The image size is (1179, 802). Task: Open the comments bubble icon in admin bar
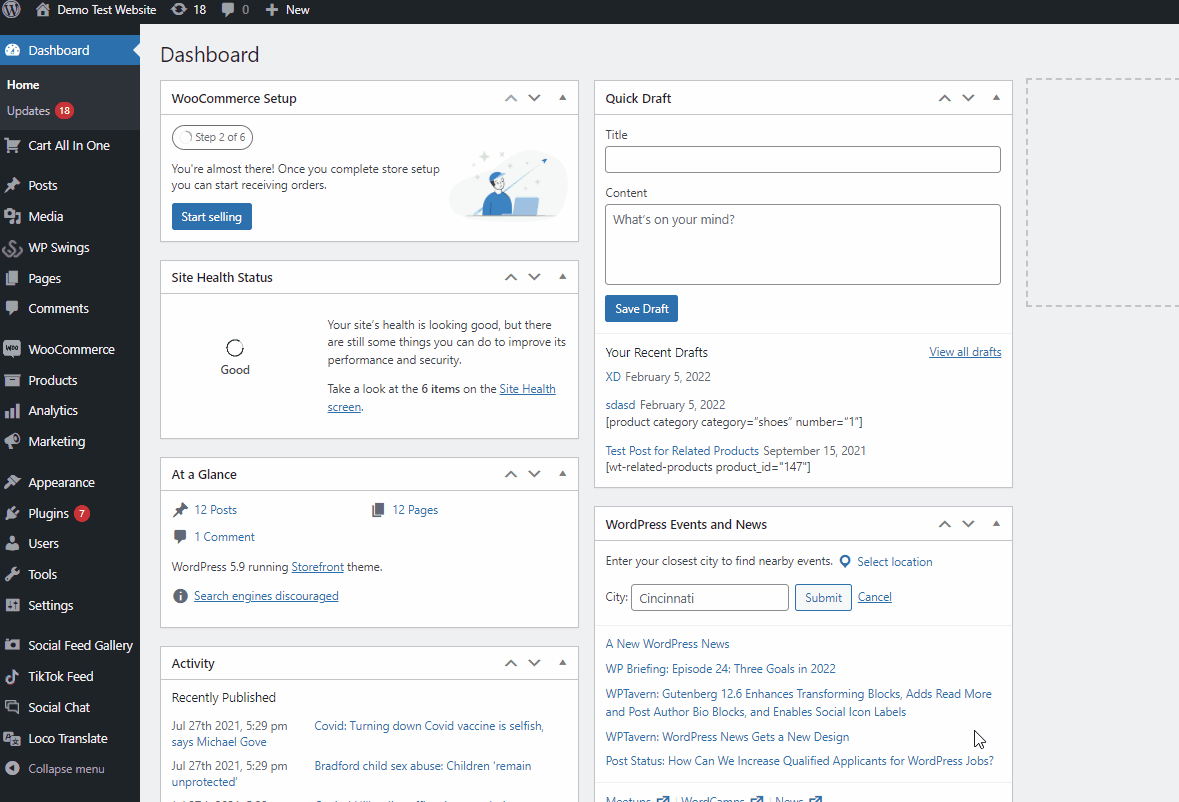coord(228,10)
